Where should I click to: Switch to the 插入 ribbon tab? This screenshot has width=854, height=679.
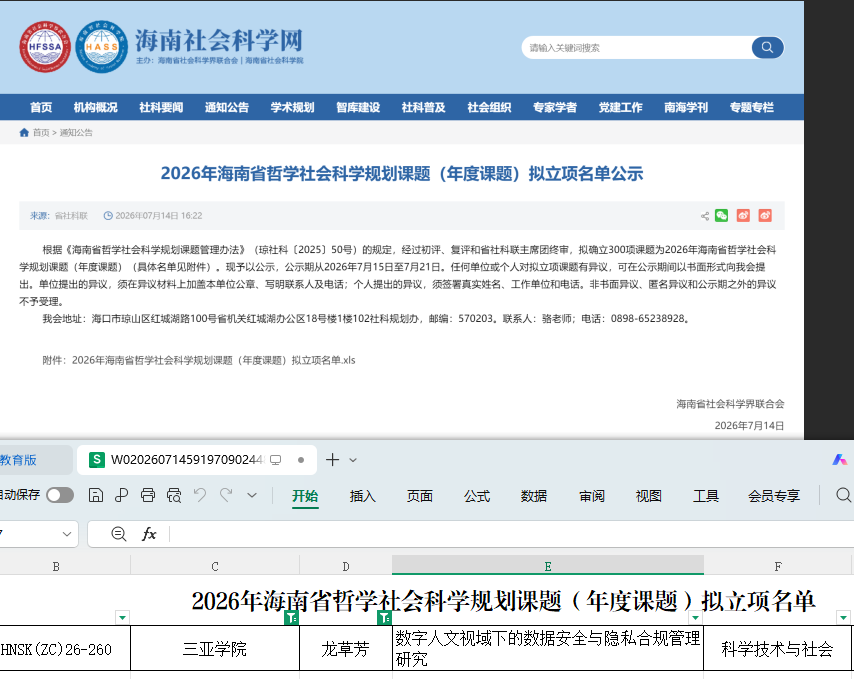[x=362, y=496]
